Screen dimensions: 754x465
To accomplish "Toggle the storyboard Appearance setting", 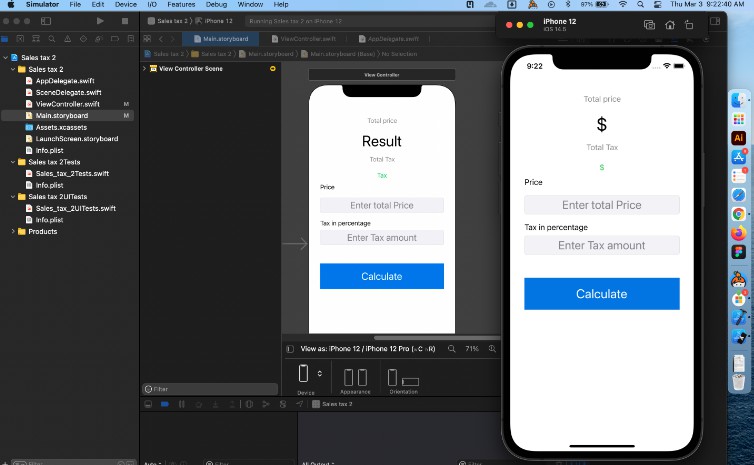I will [x=355, y=378].
